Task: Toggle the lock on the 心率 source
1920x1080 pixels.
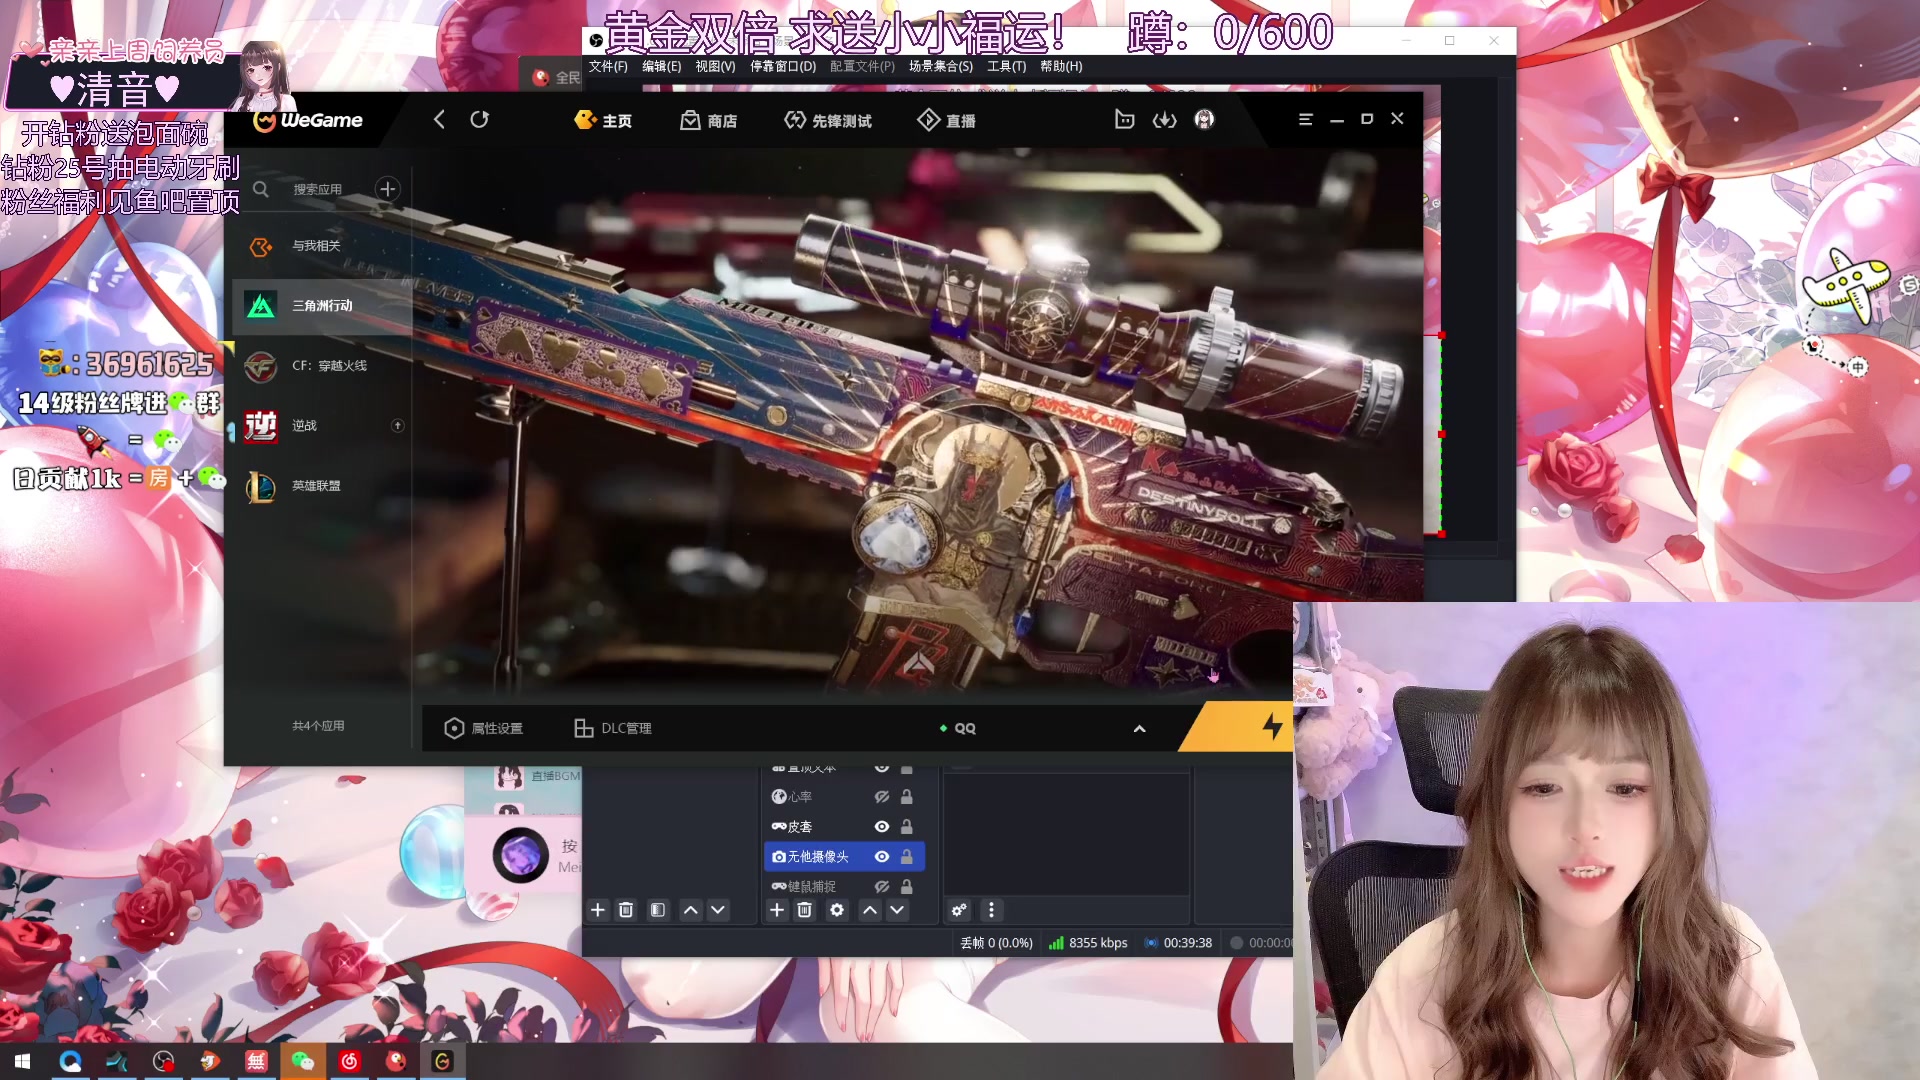Action: tap(906, 797)
